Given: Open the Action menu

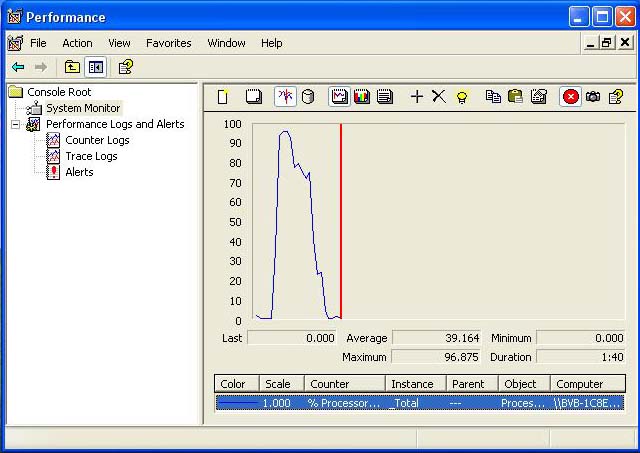Looking at the screenshot, I should point(77,43).
